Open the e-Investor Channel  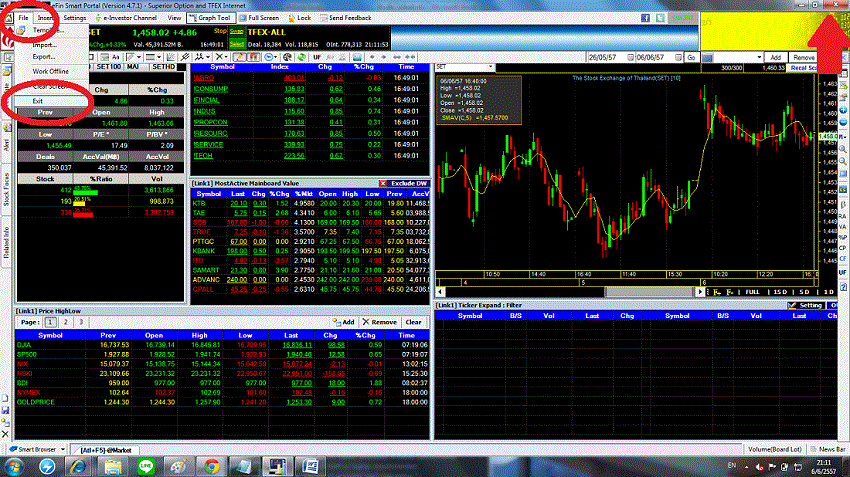coord(126,18)
